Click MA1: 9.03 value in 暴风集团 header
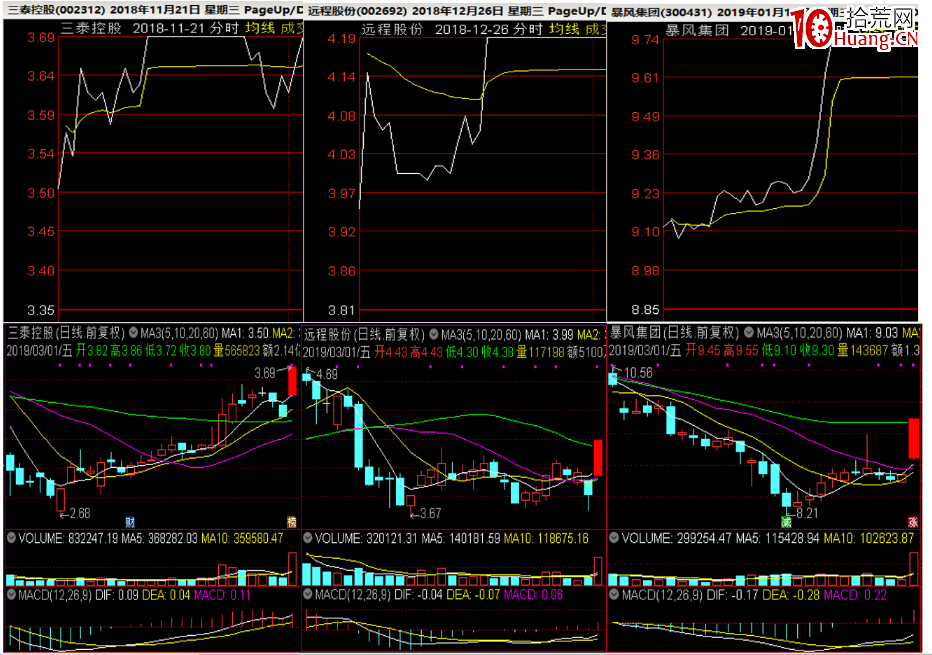The height and width of the screenshot is (655, 932). tap(872, 333)
